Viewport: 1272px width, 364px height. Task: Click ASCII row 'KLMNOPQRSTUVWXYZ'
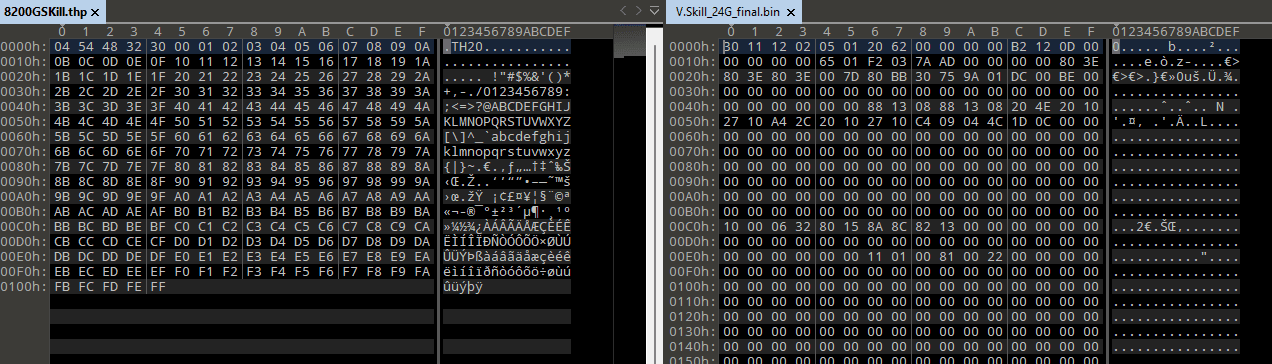pyautogui.click(x=507, y=121)
